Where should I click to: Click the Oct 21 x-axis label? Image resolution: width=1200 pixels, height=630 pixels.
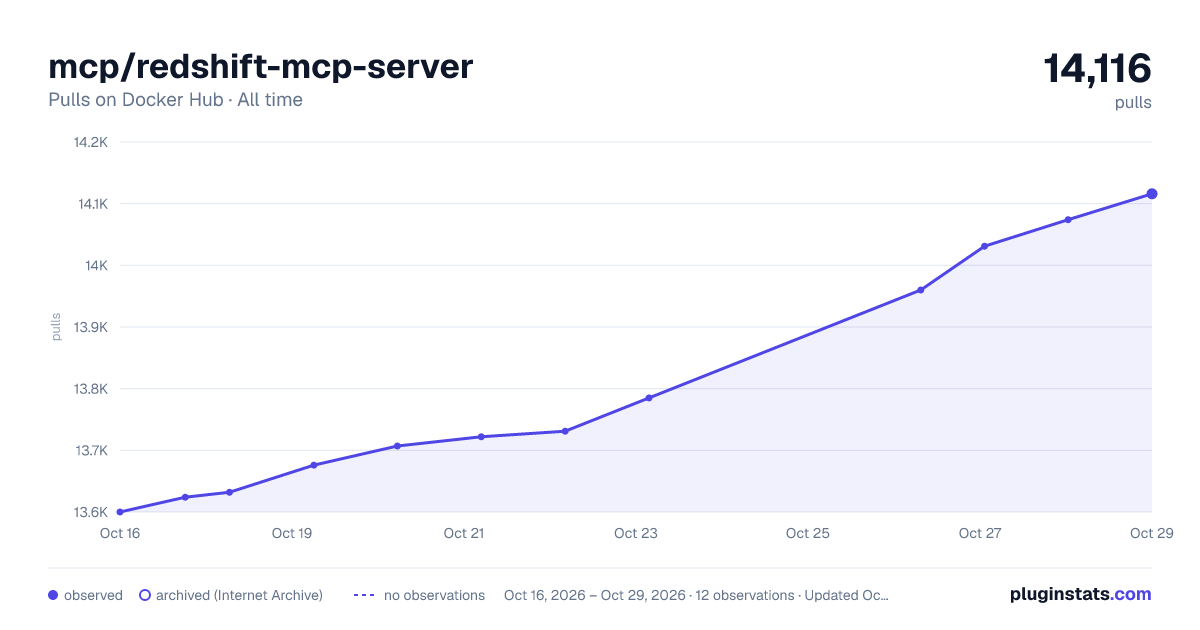point(464,533)
